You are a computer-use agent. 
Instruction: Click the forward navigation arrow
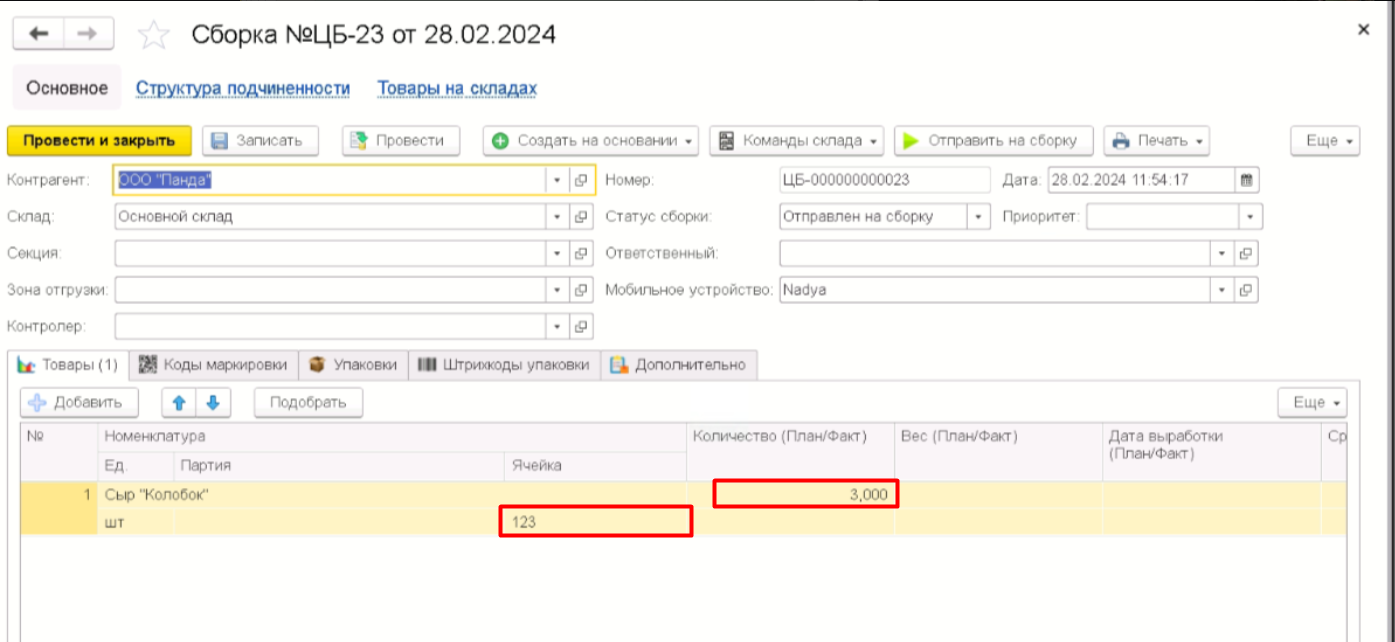[88, 34]
